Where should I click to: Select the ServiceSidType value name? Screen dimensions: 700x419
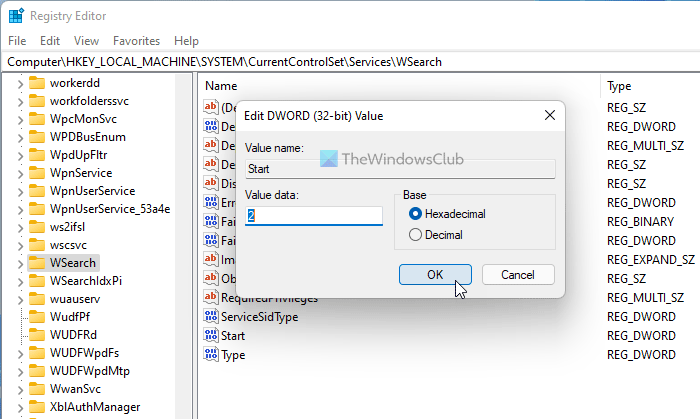tap(259, 317)
